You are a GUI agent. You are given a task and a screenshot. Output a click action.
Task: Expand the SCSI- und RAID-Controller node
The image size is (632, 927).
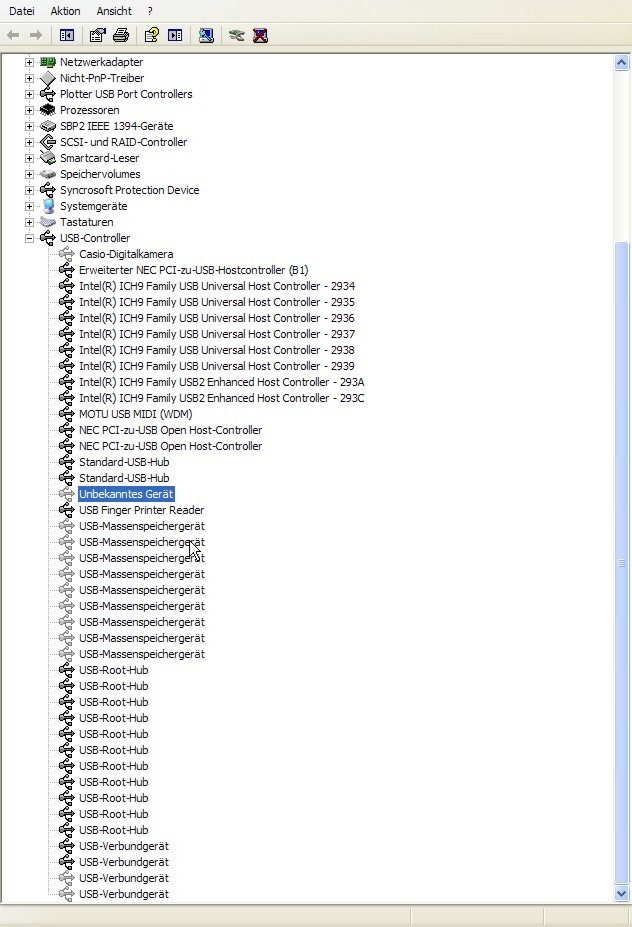point(29,142)
